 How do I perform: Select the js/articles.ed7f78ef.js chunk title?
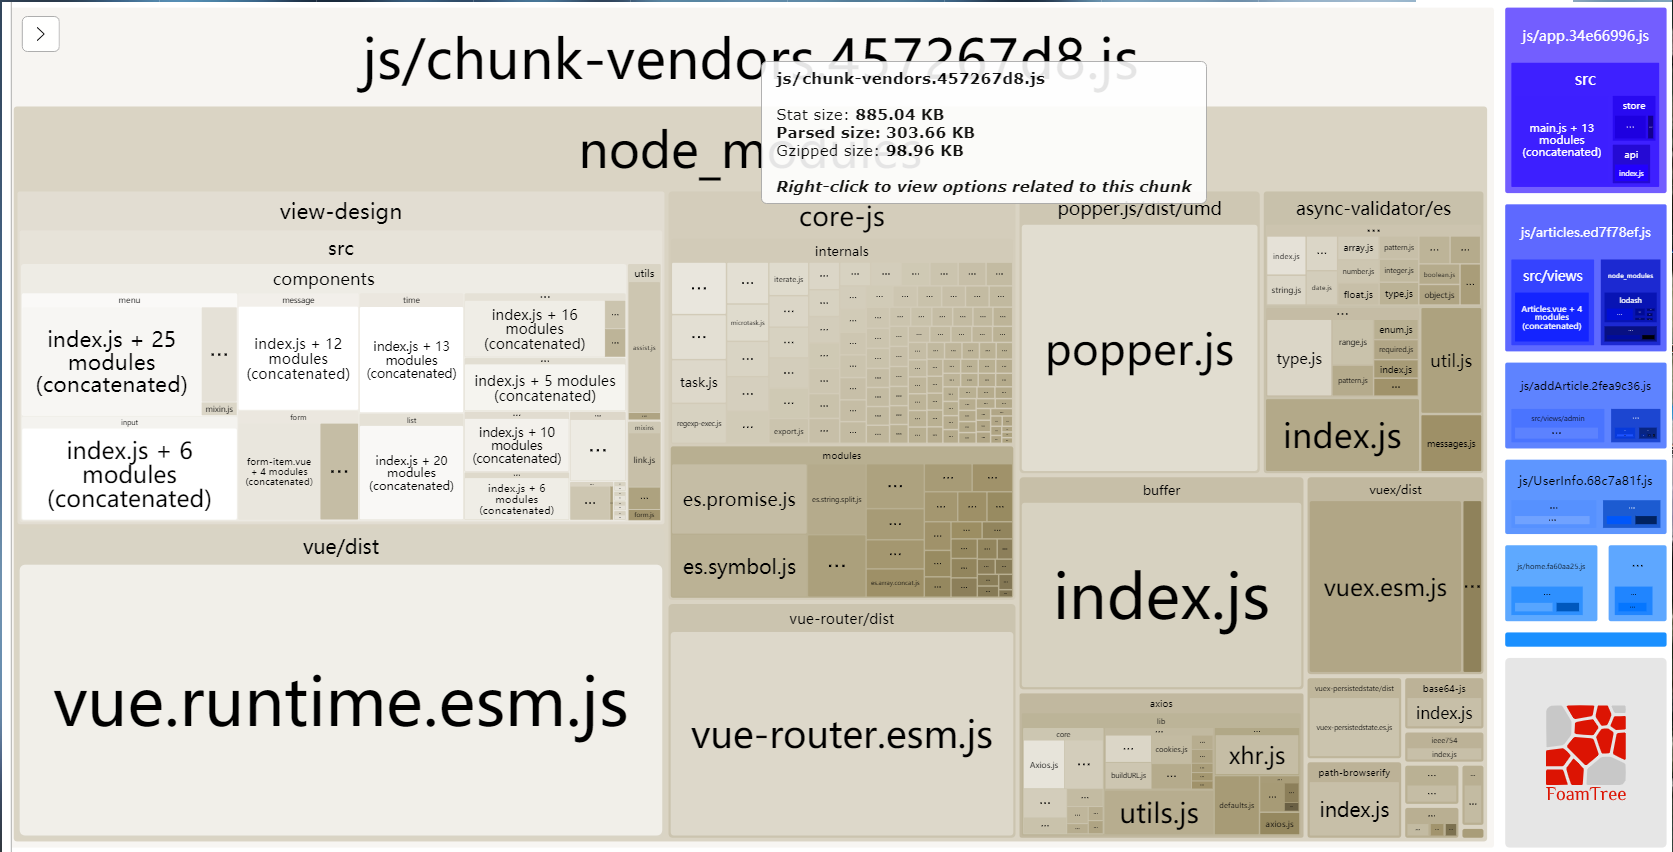[1585, 232]
